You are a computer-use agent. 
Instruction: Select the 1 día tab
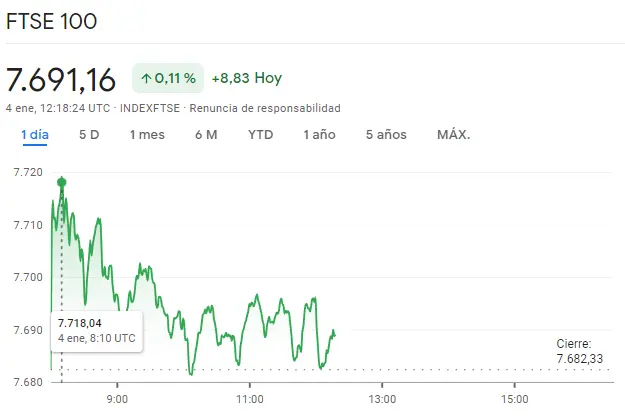pos(34,135)
